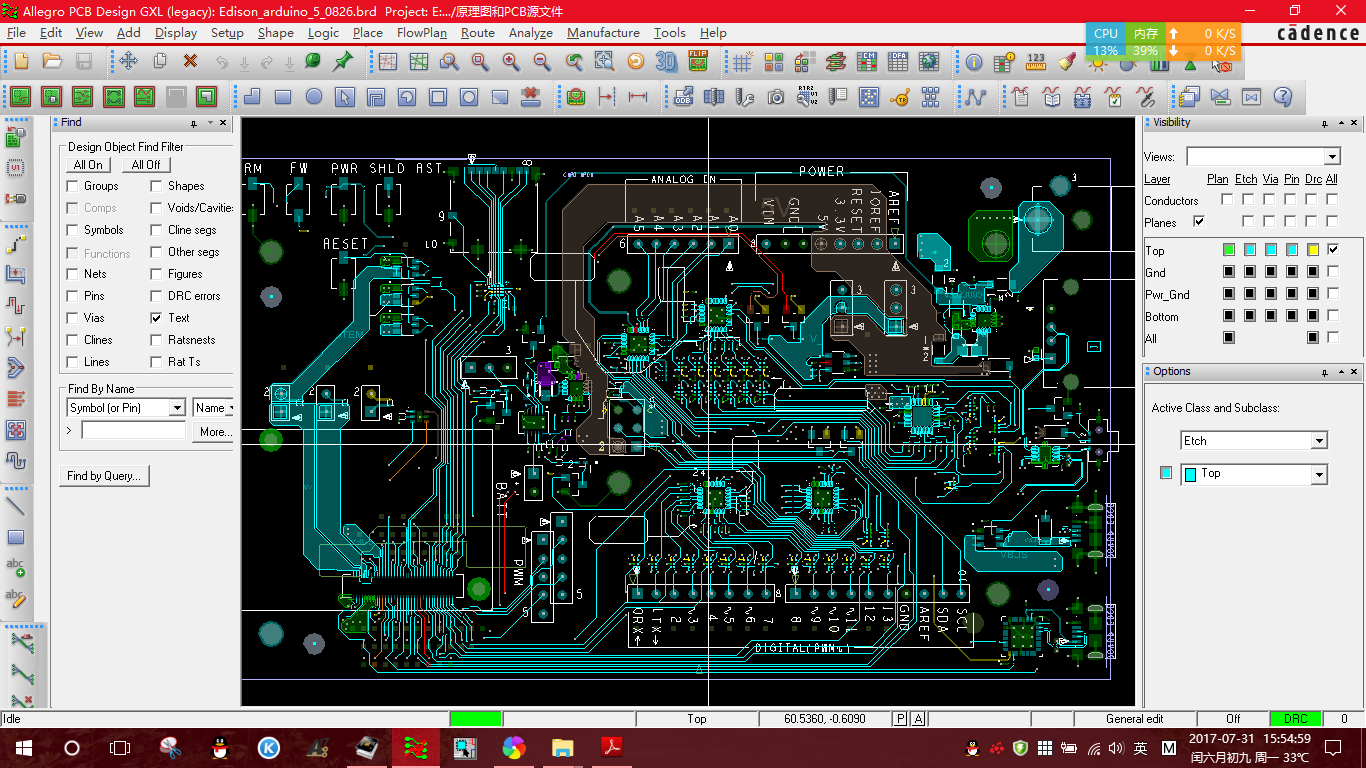Click the Zoom Out magnifier icon
1366x768 pixels.
542,62
